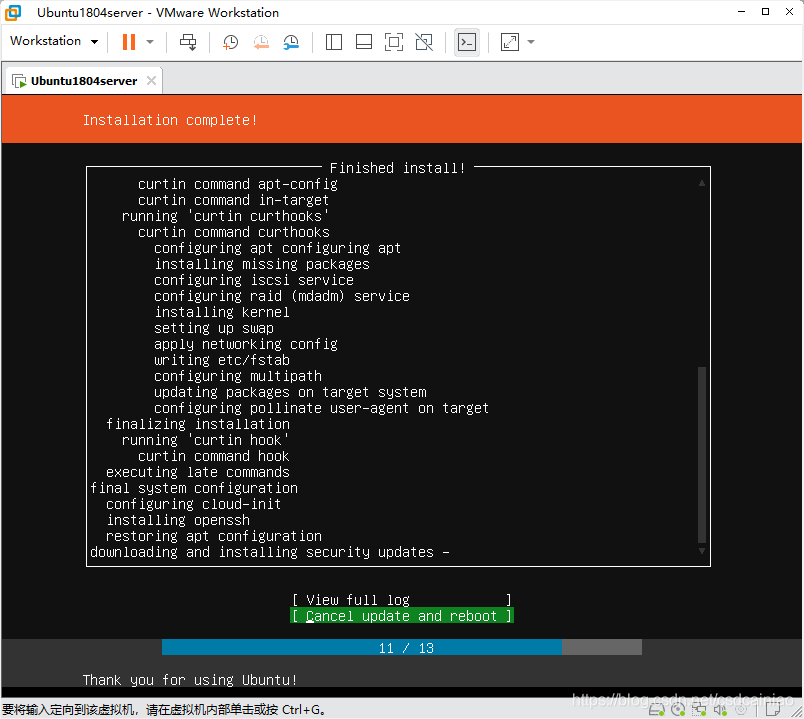Click the 'finalizing installation' log line
The width and height of the screenshot is (804, 719).
(198, 424)
